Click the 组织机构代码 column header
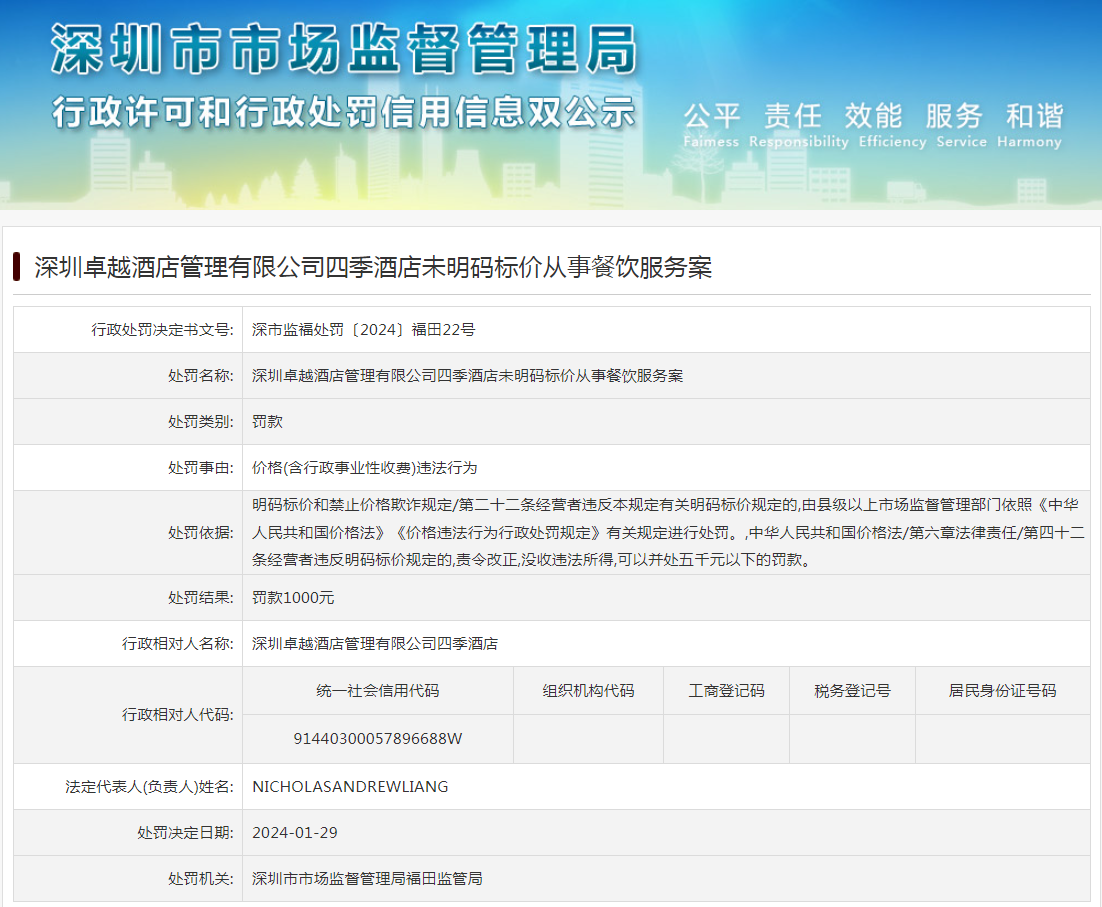The width and height of the screenshot is (1102, 907). (588, 690)
